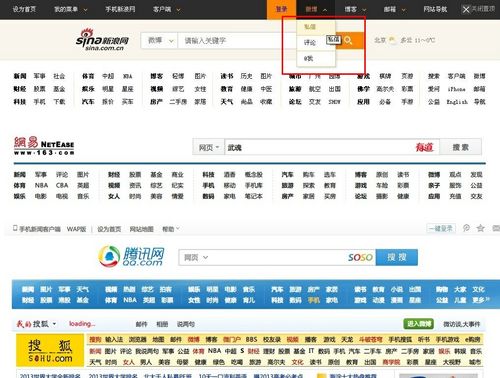Viewport: 500px width, 378px height.
Task: Click the phone icon beside 手机新闻客户端
Action: 15,228
